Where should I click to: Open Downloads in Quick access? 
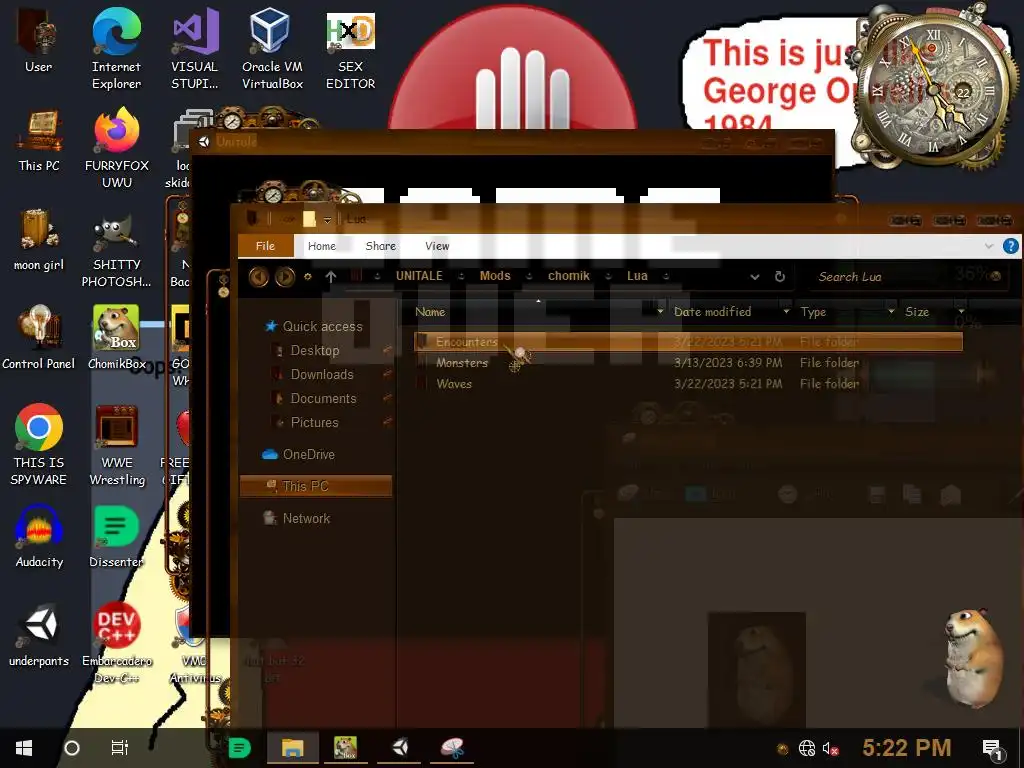(x=322, y=375)
